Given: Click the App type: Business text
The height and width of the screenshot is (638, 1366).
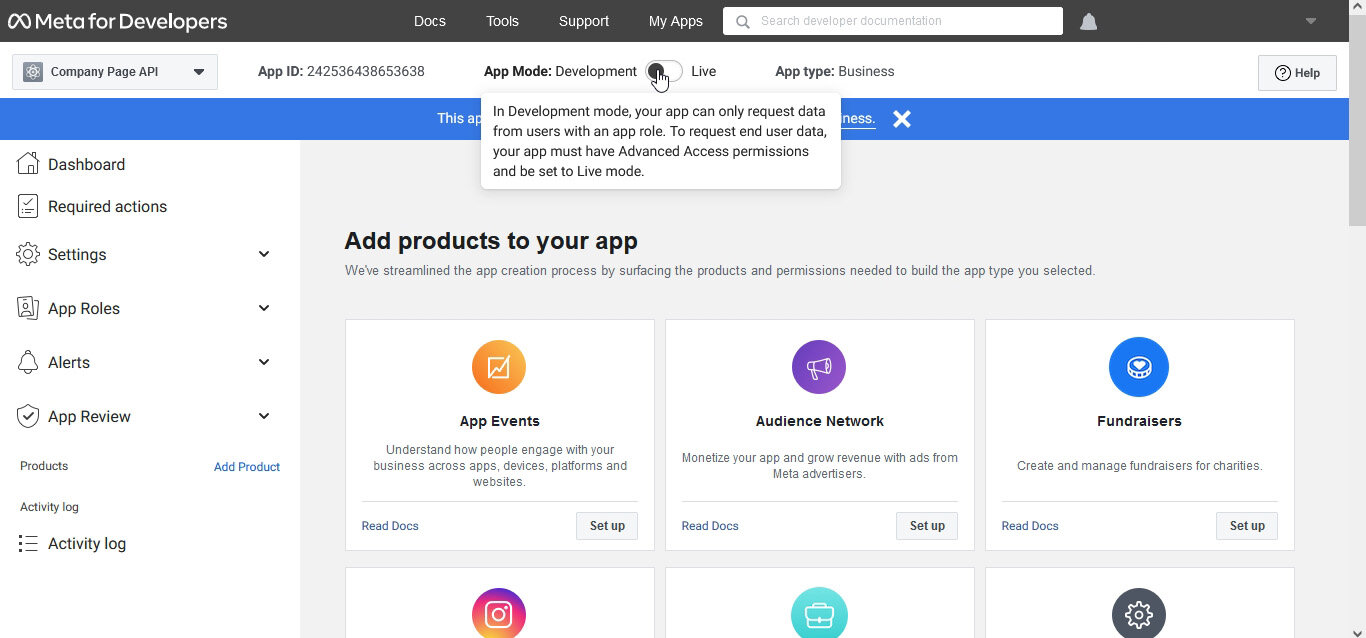Looking at the screenshot, I should click(x=835, y=72).
